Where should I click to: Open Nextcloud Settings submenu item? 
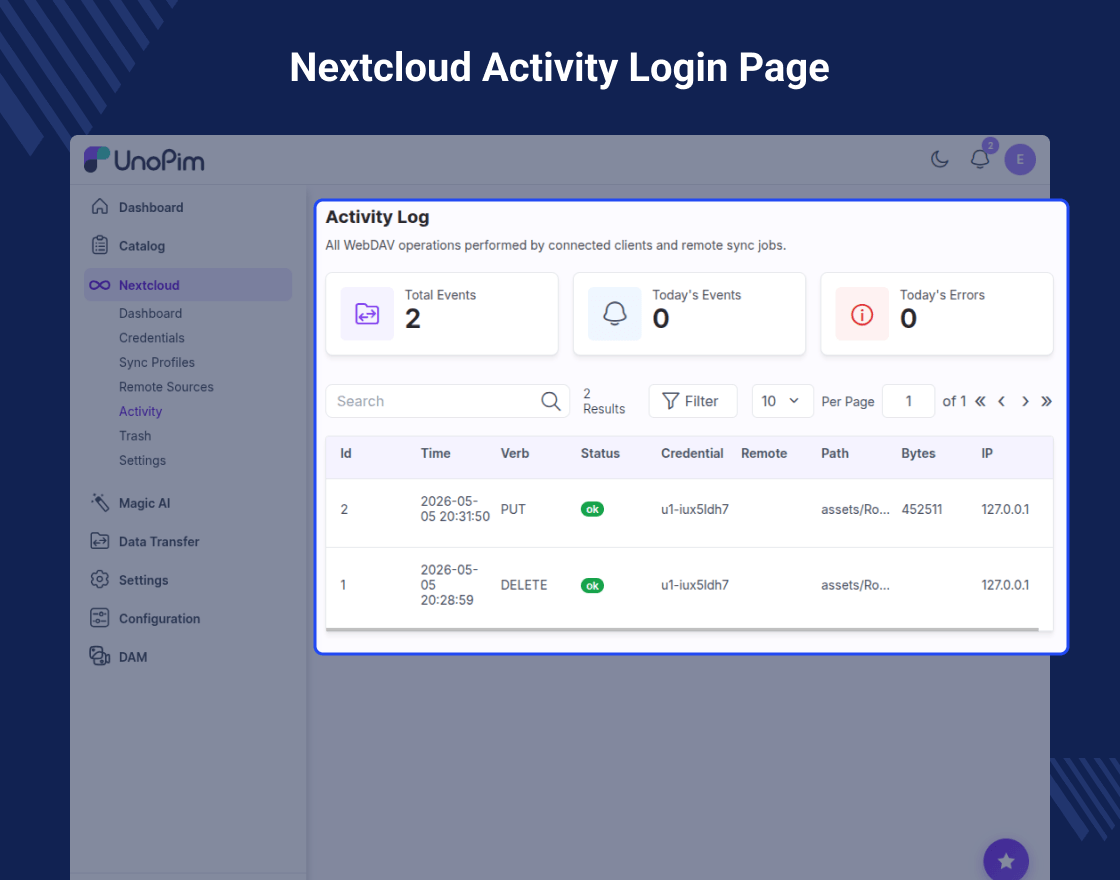click(x=143, y=460)
